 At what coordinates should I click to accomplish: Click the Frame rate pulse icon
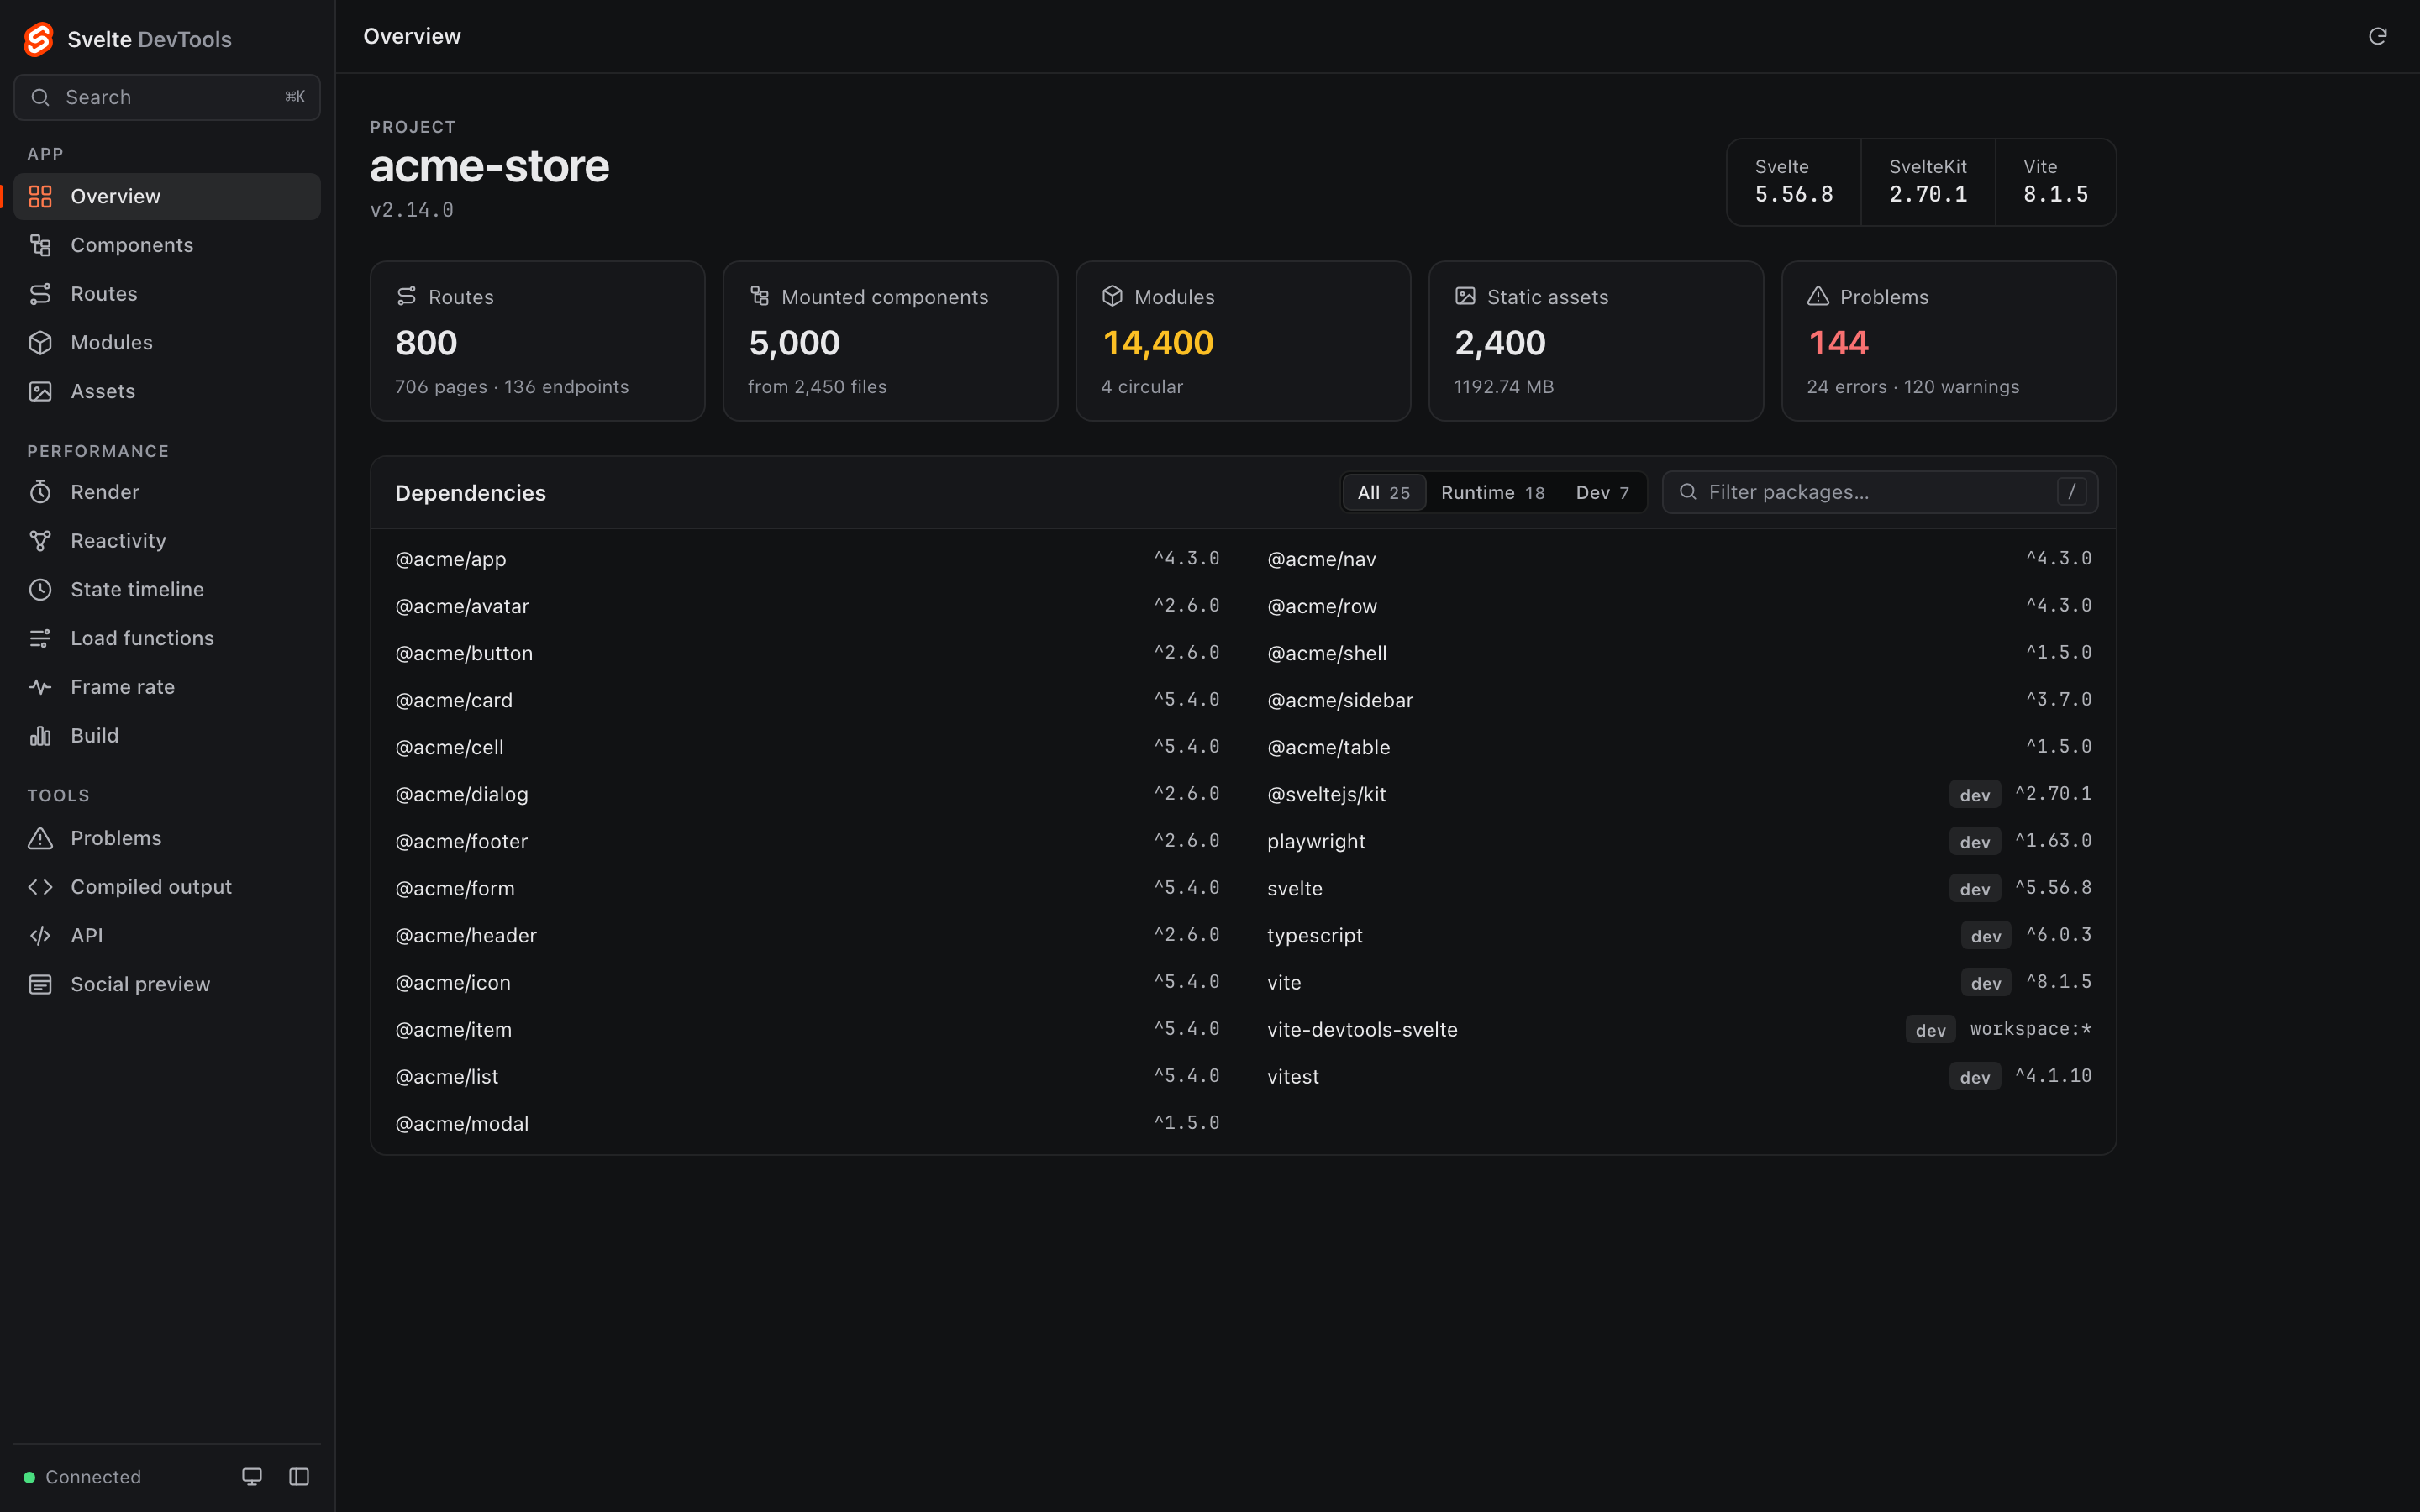point(40,687)
